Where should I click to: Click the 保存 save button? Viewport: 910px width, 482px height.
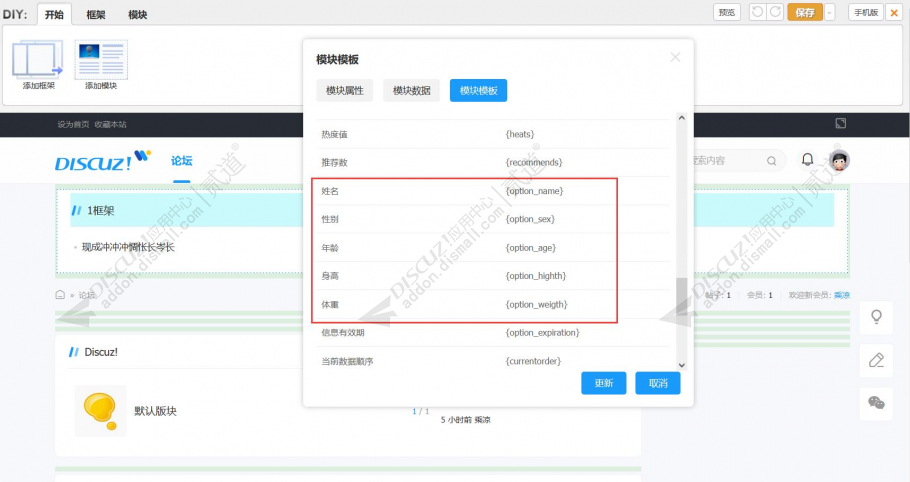click(805, 12)
